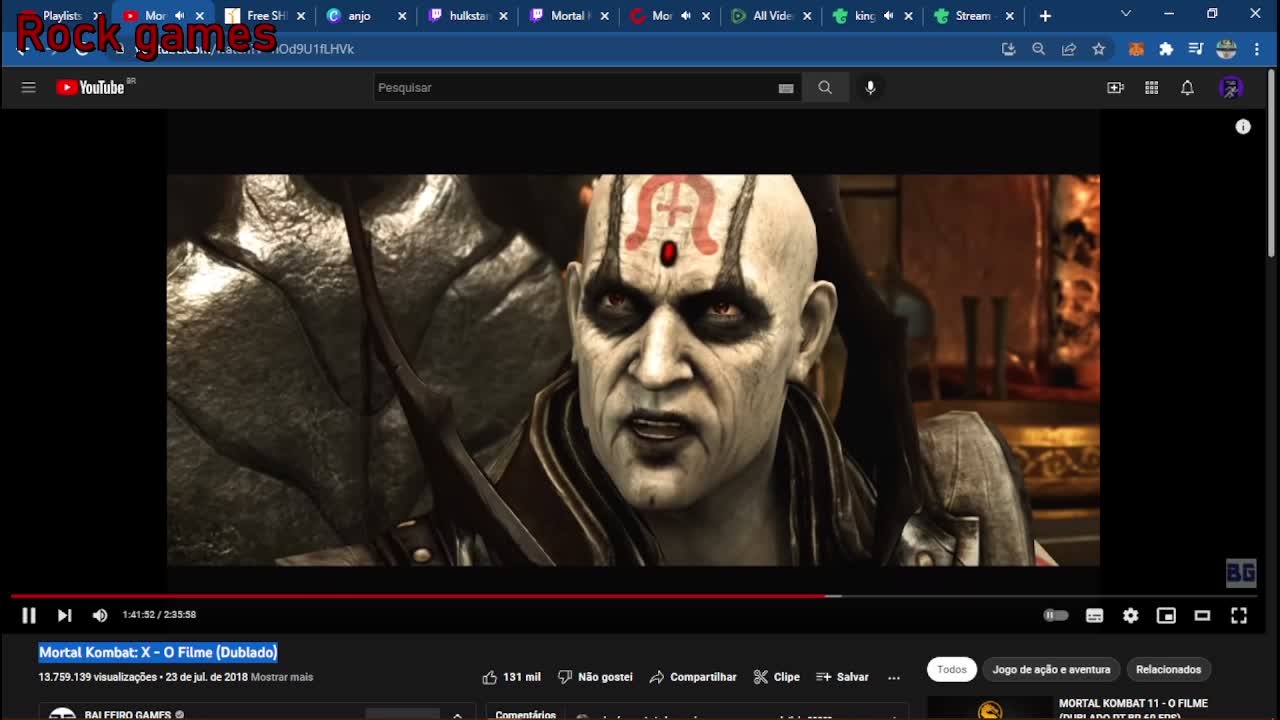Expand description with Mostrar mais
1280x720 pixels.
282,677
